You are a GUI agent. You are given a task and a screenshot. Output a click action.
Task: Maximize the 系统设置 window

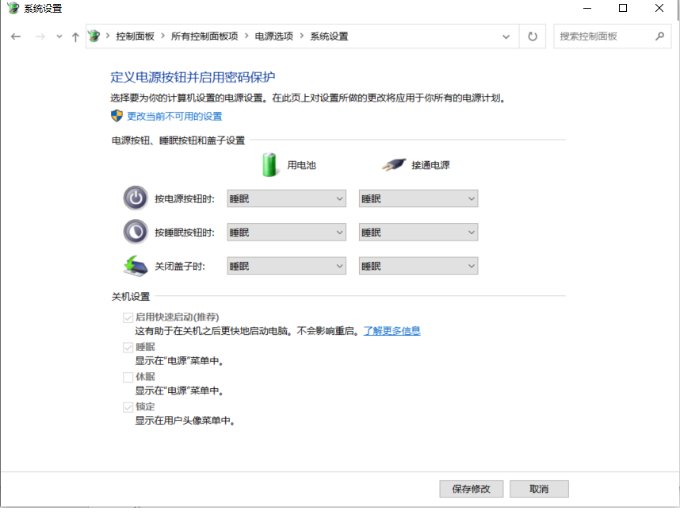click(x=623, y=8)
